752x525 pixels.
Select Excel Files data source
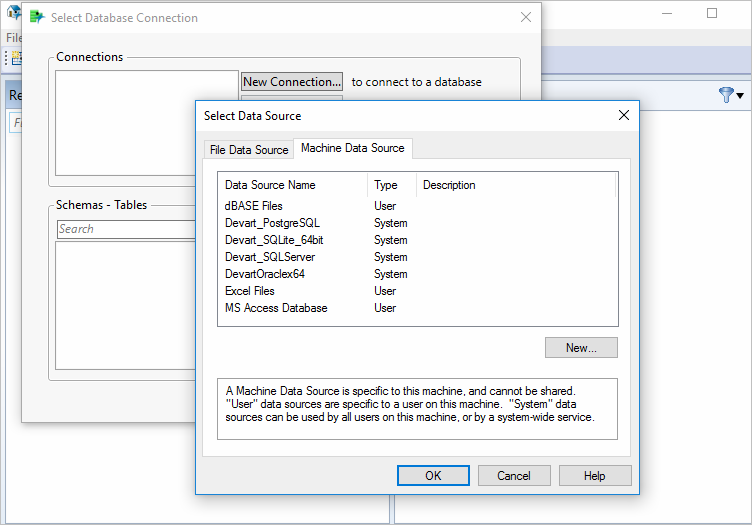pyautogui.click(x=250, y=291)
